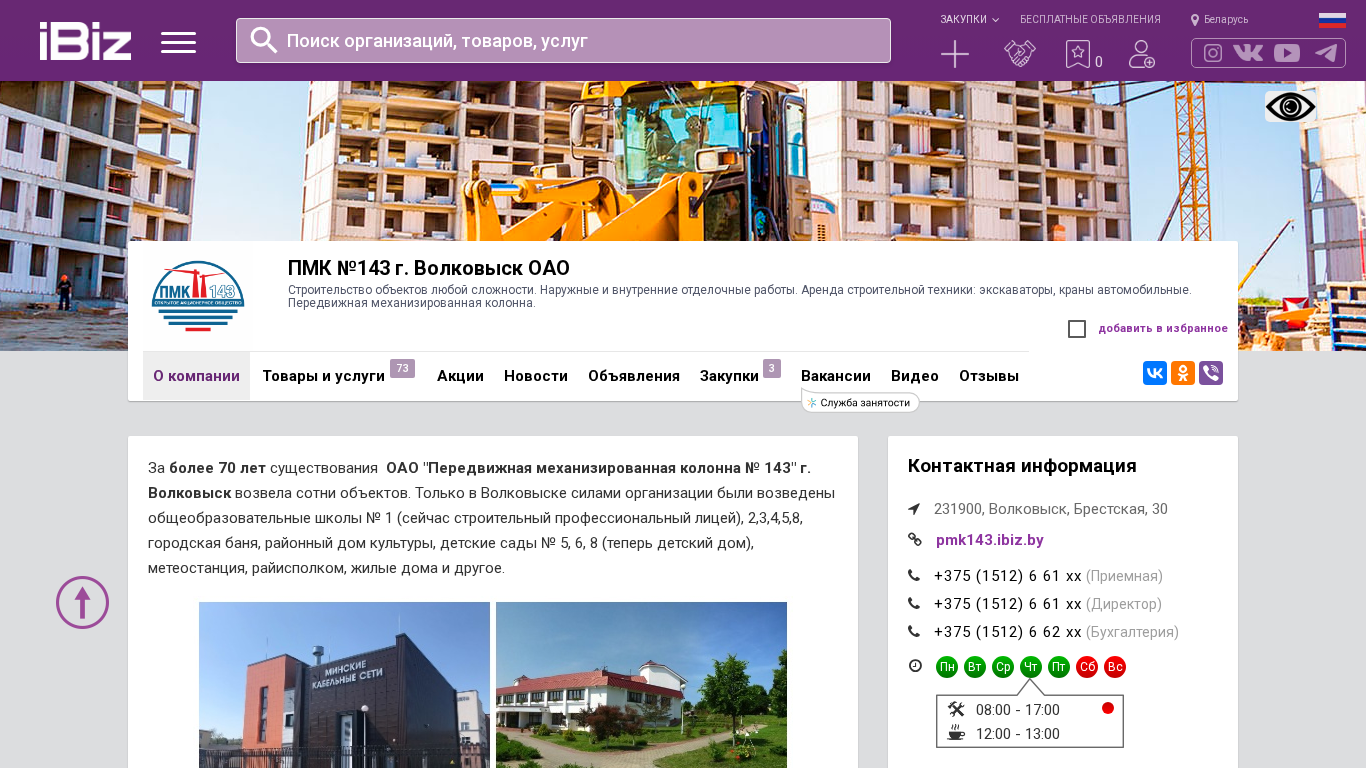Open the Instagram link in header
The image size is (1366, 768).
pos(1213,53)
